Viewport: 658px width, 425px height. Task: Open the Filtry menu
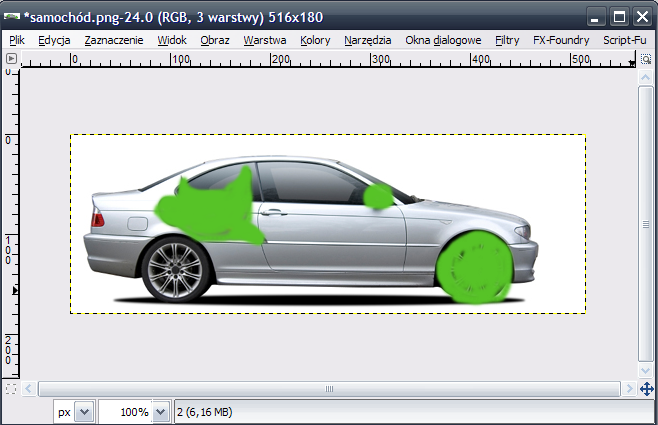point(507,40)
